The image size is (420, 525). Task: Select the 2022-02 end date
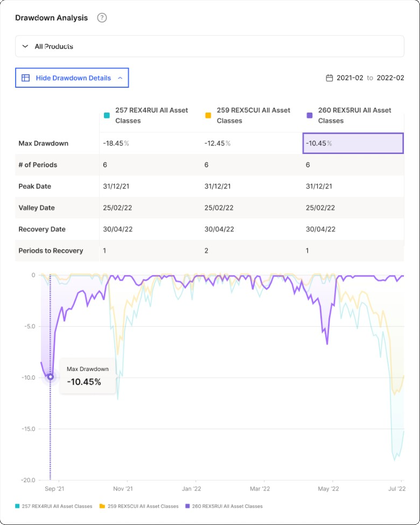390,78
